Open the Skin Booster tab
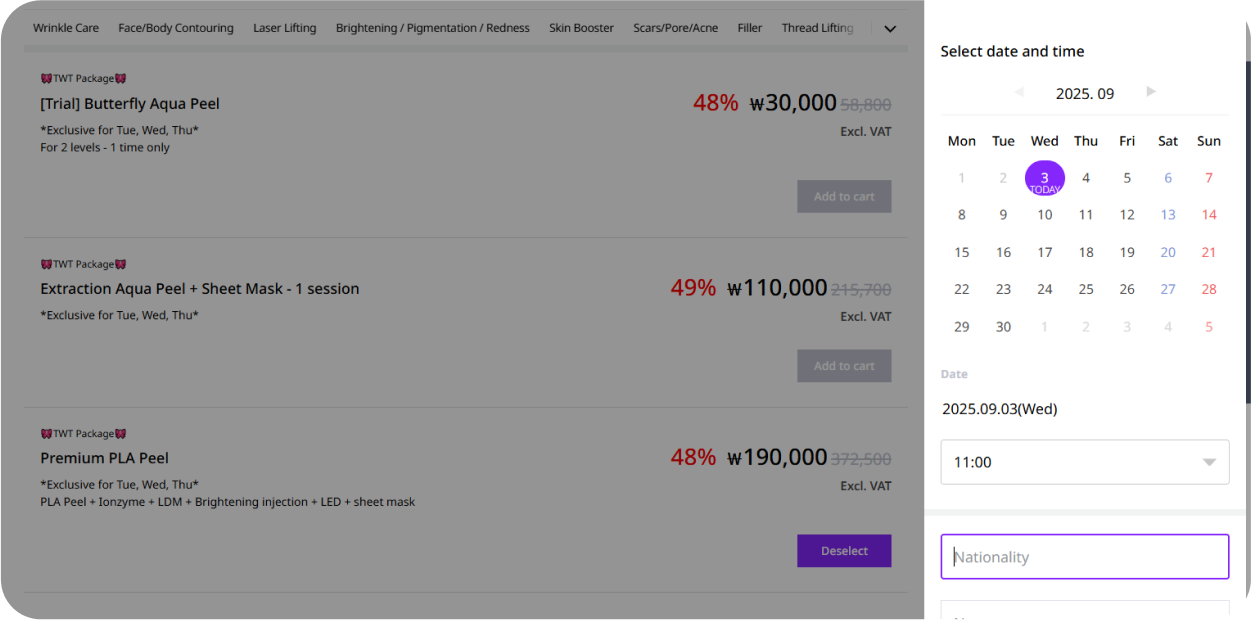 581,28
